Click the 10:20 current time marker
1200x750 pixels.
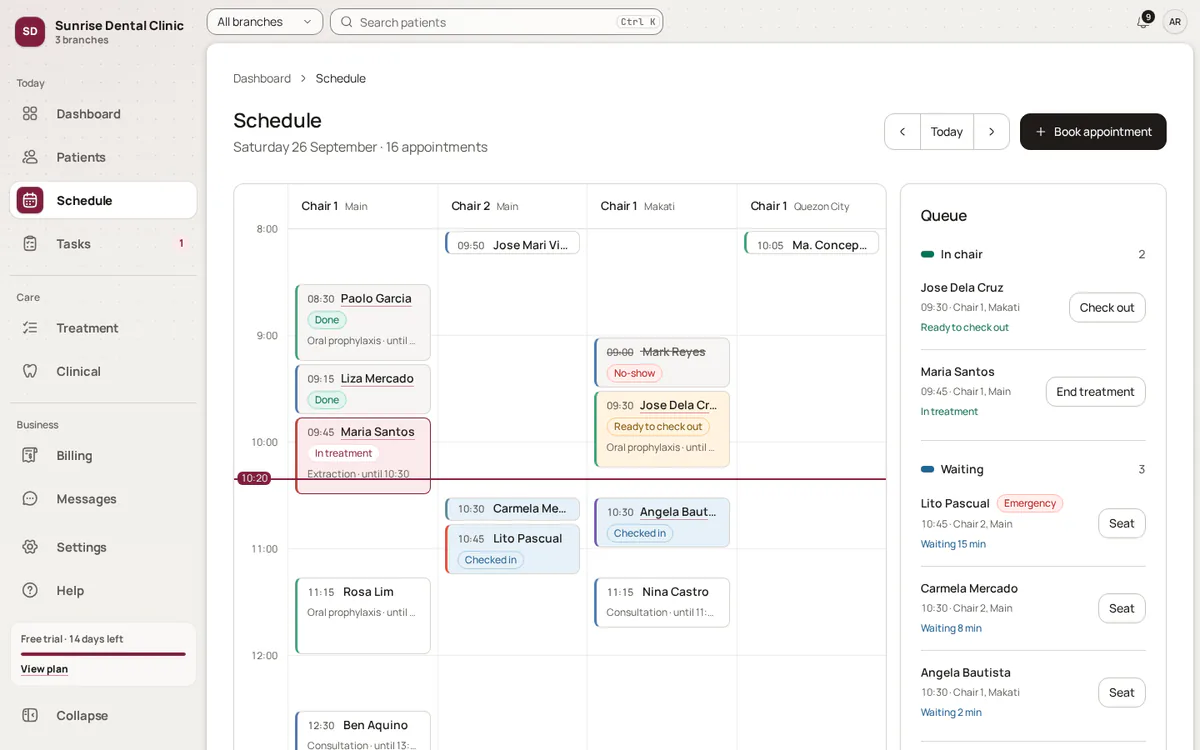pyautogui.click(x=254, y=479)
